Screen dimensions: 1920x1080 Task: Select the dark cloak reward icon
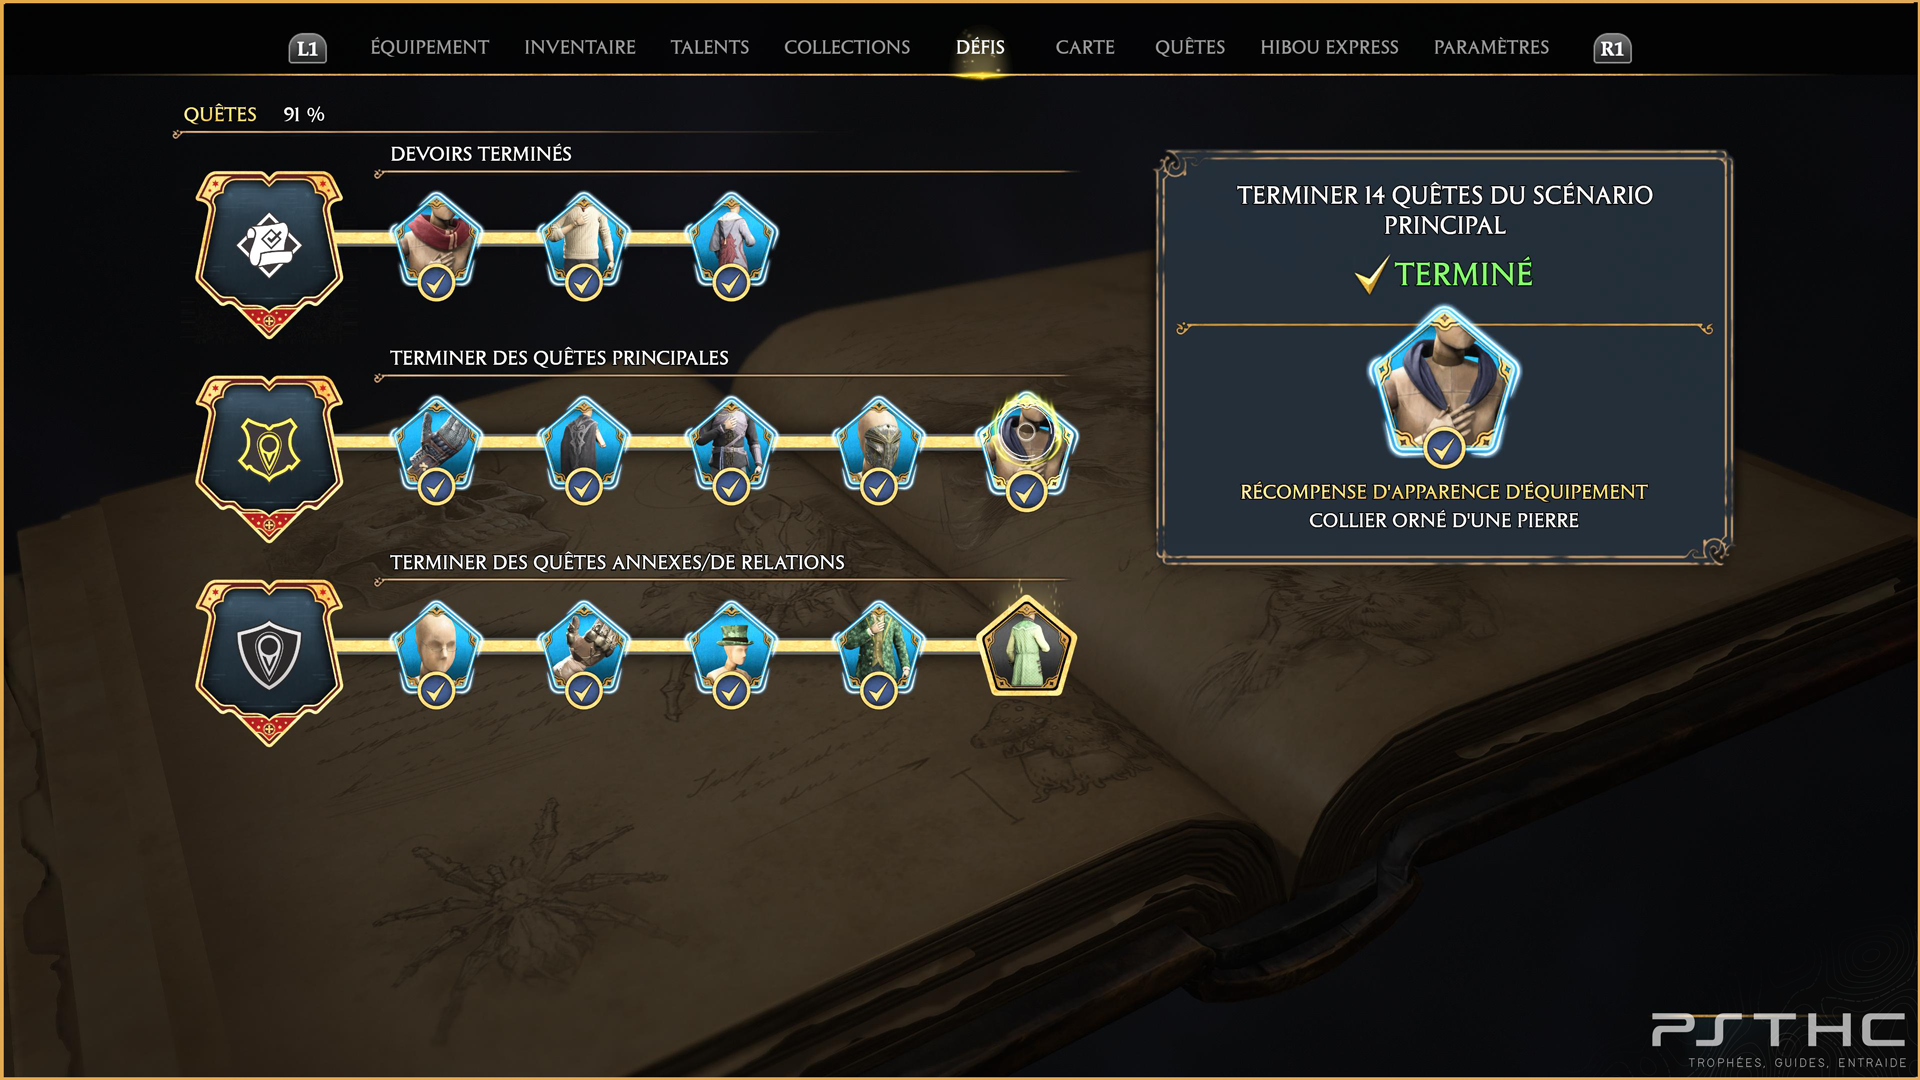584,447
